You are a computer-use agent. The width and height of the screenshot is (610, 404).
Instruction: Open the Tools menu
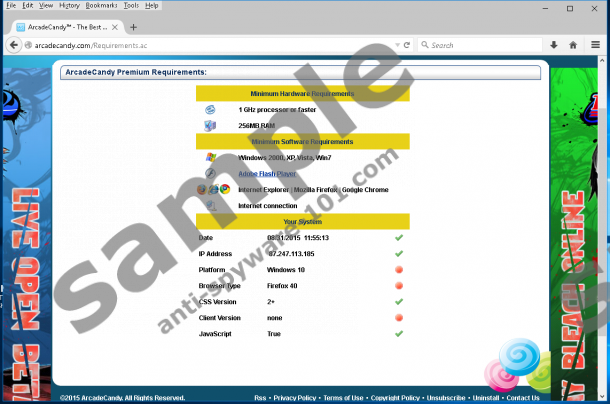[x=131, y=6]
